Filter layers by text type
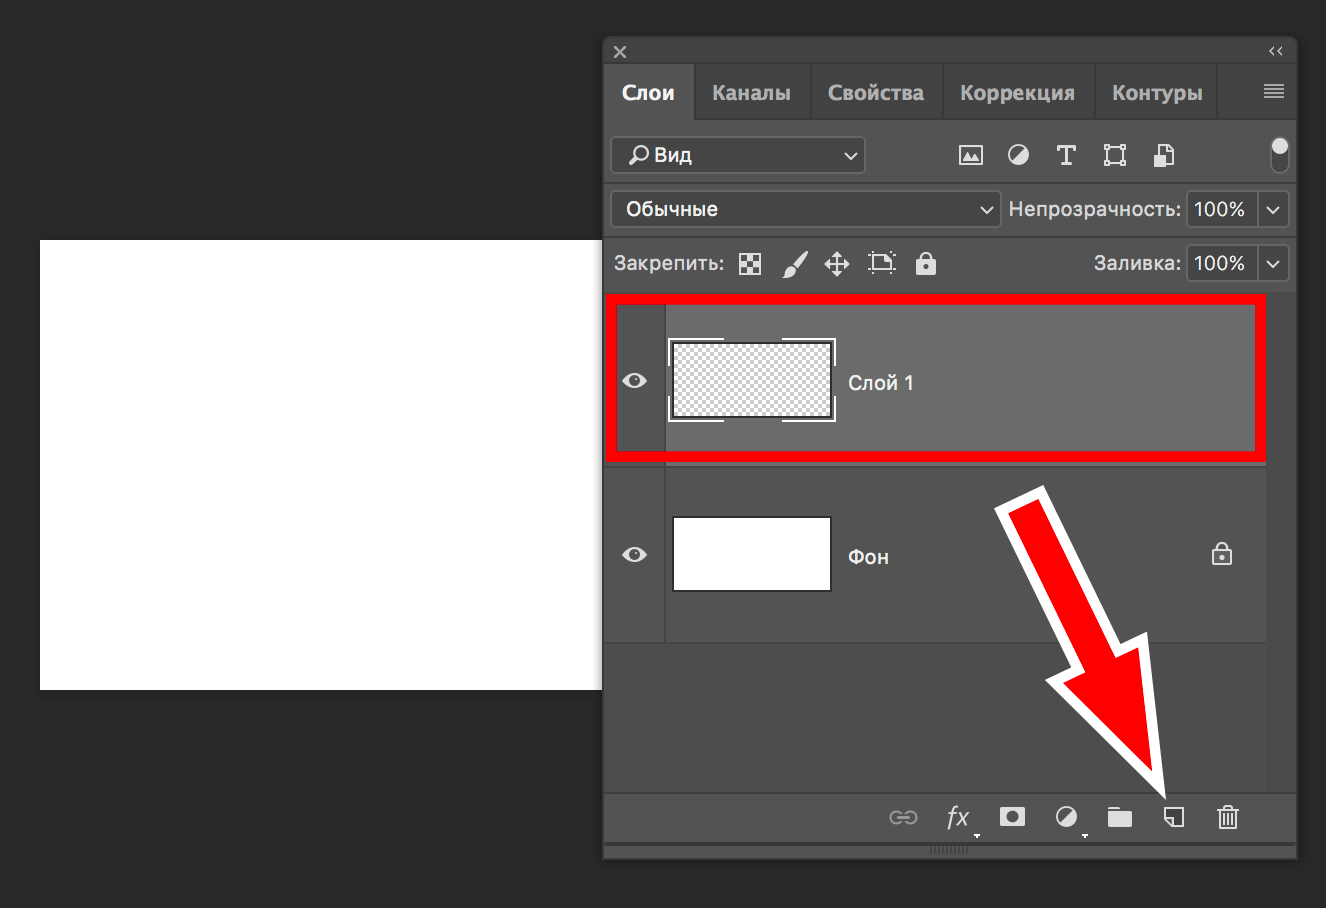This screenshot has height=908, width=1326. pyautogui.click(x=1066, y=155)
